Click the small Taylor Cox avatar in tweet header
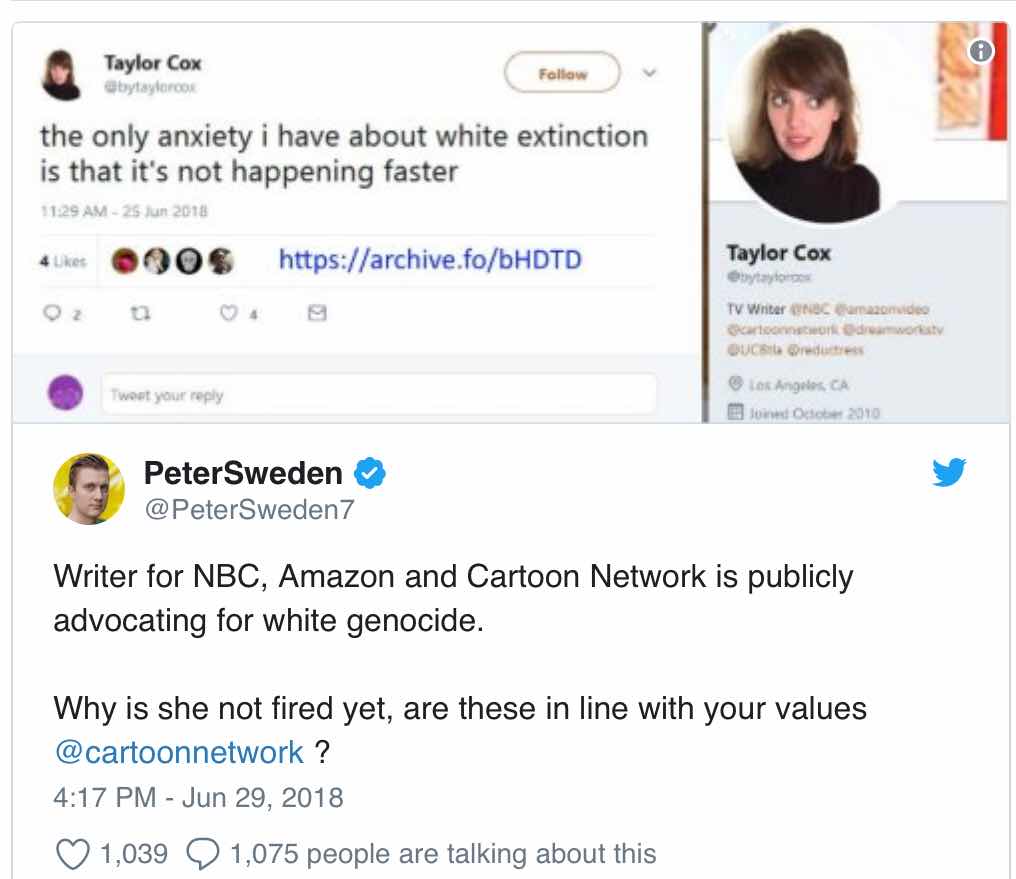This screenshot has height=879, width=1016. click(61, 74)
